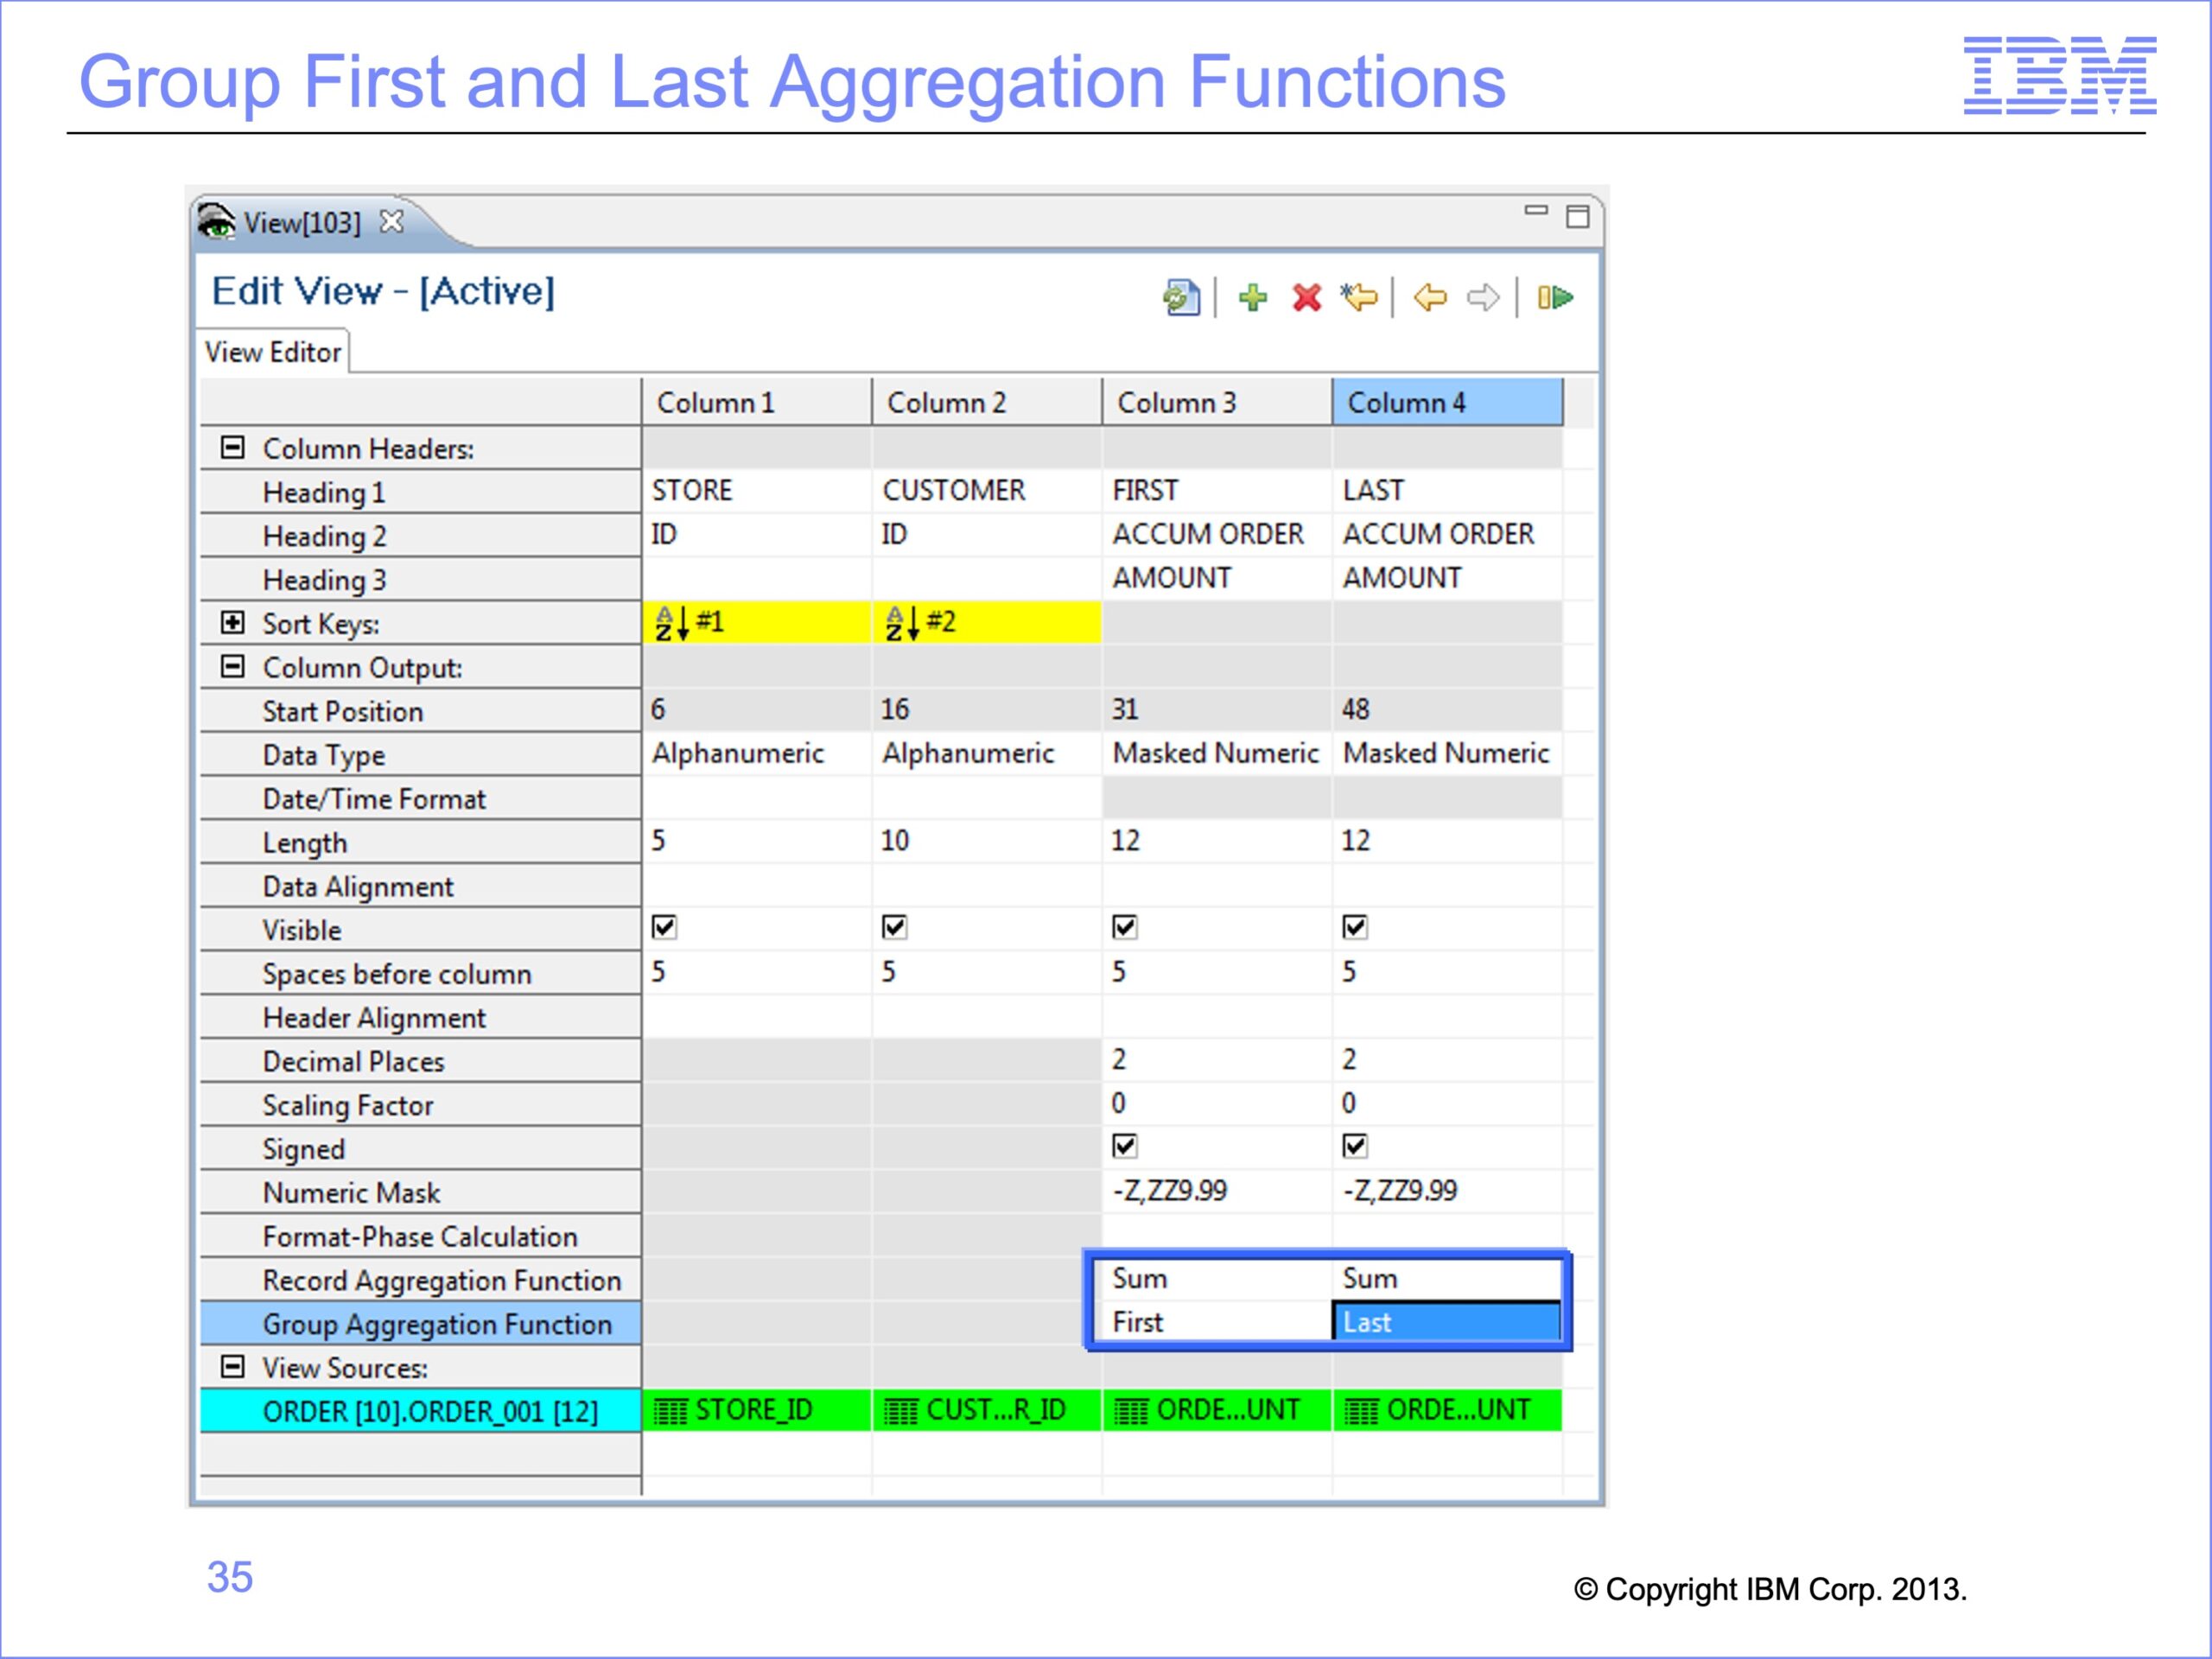Click the yellow left arrow move icon
The width and height of the screenshot is (2212, 1659).
pos(1430,297)
